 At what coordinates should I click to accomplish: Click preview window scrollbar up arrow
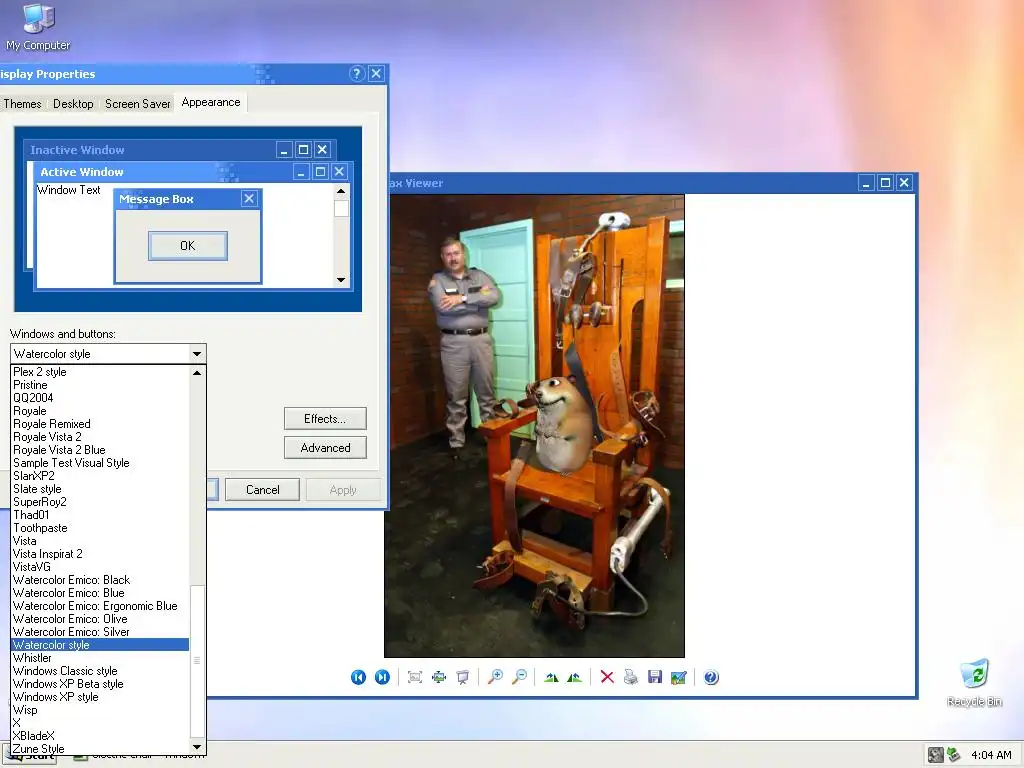(x=341, y=191)
